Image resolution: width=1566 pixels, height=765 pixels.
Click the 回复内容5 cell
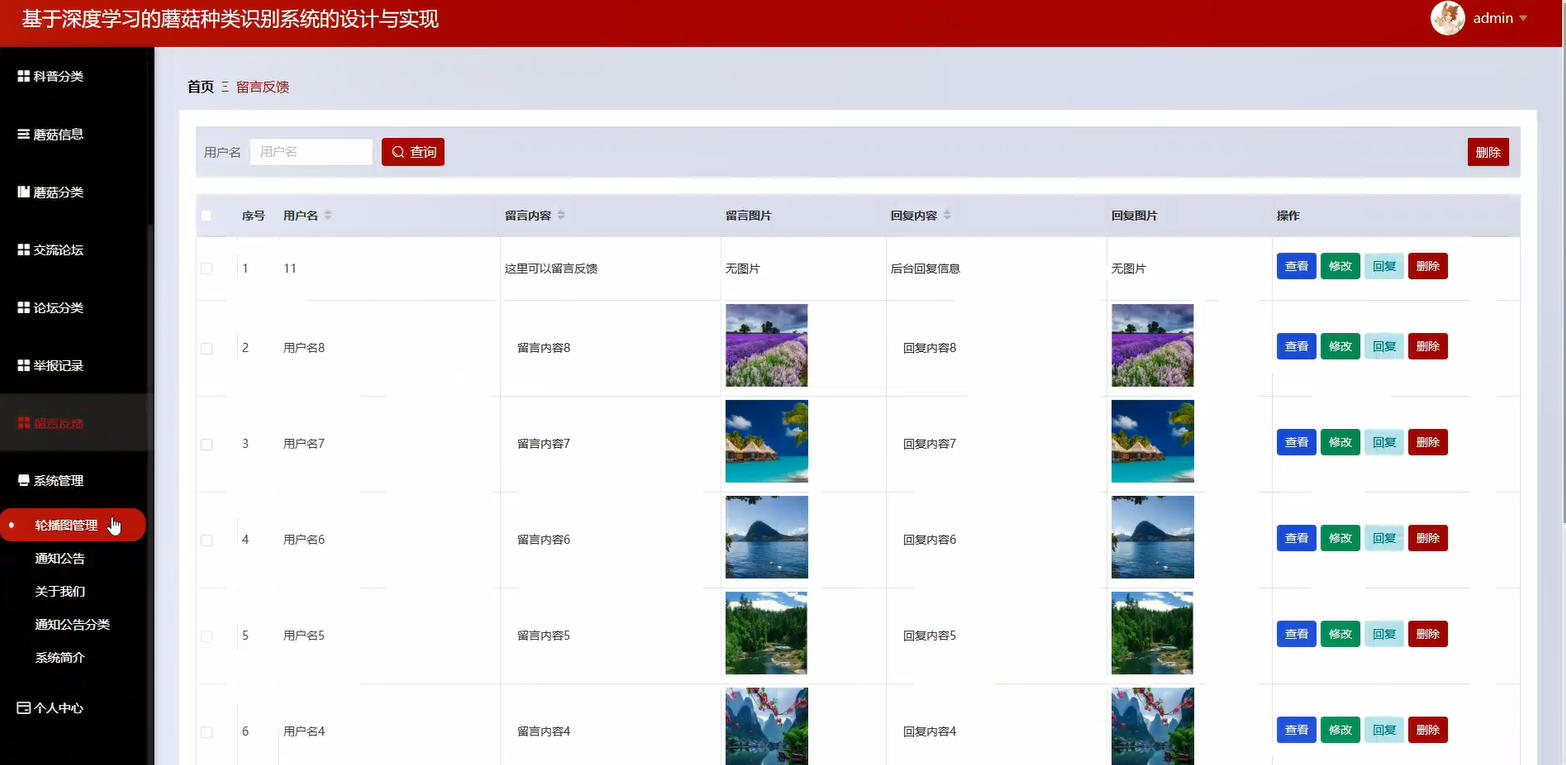929,635
